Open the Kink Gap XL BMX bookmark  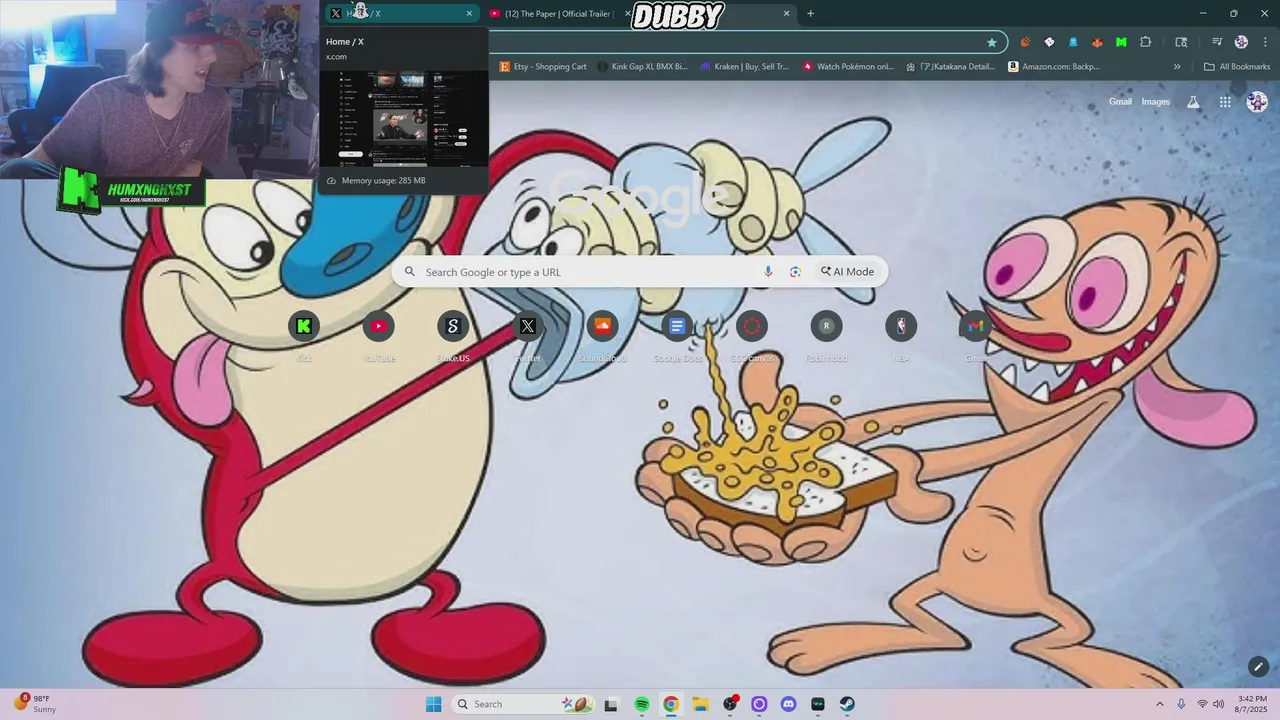click(643, 67)
